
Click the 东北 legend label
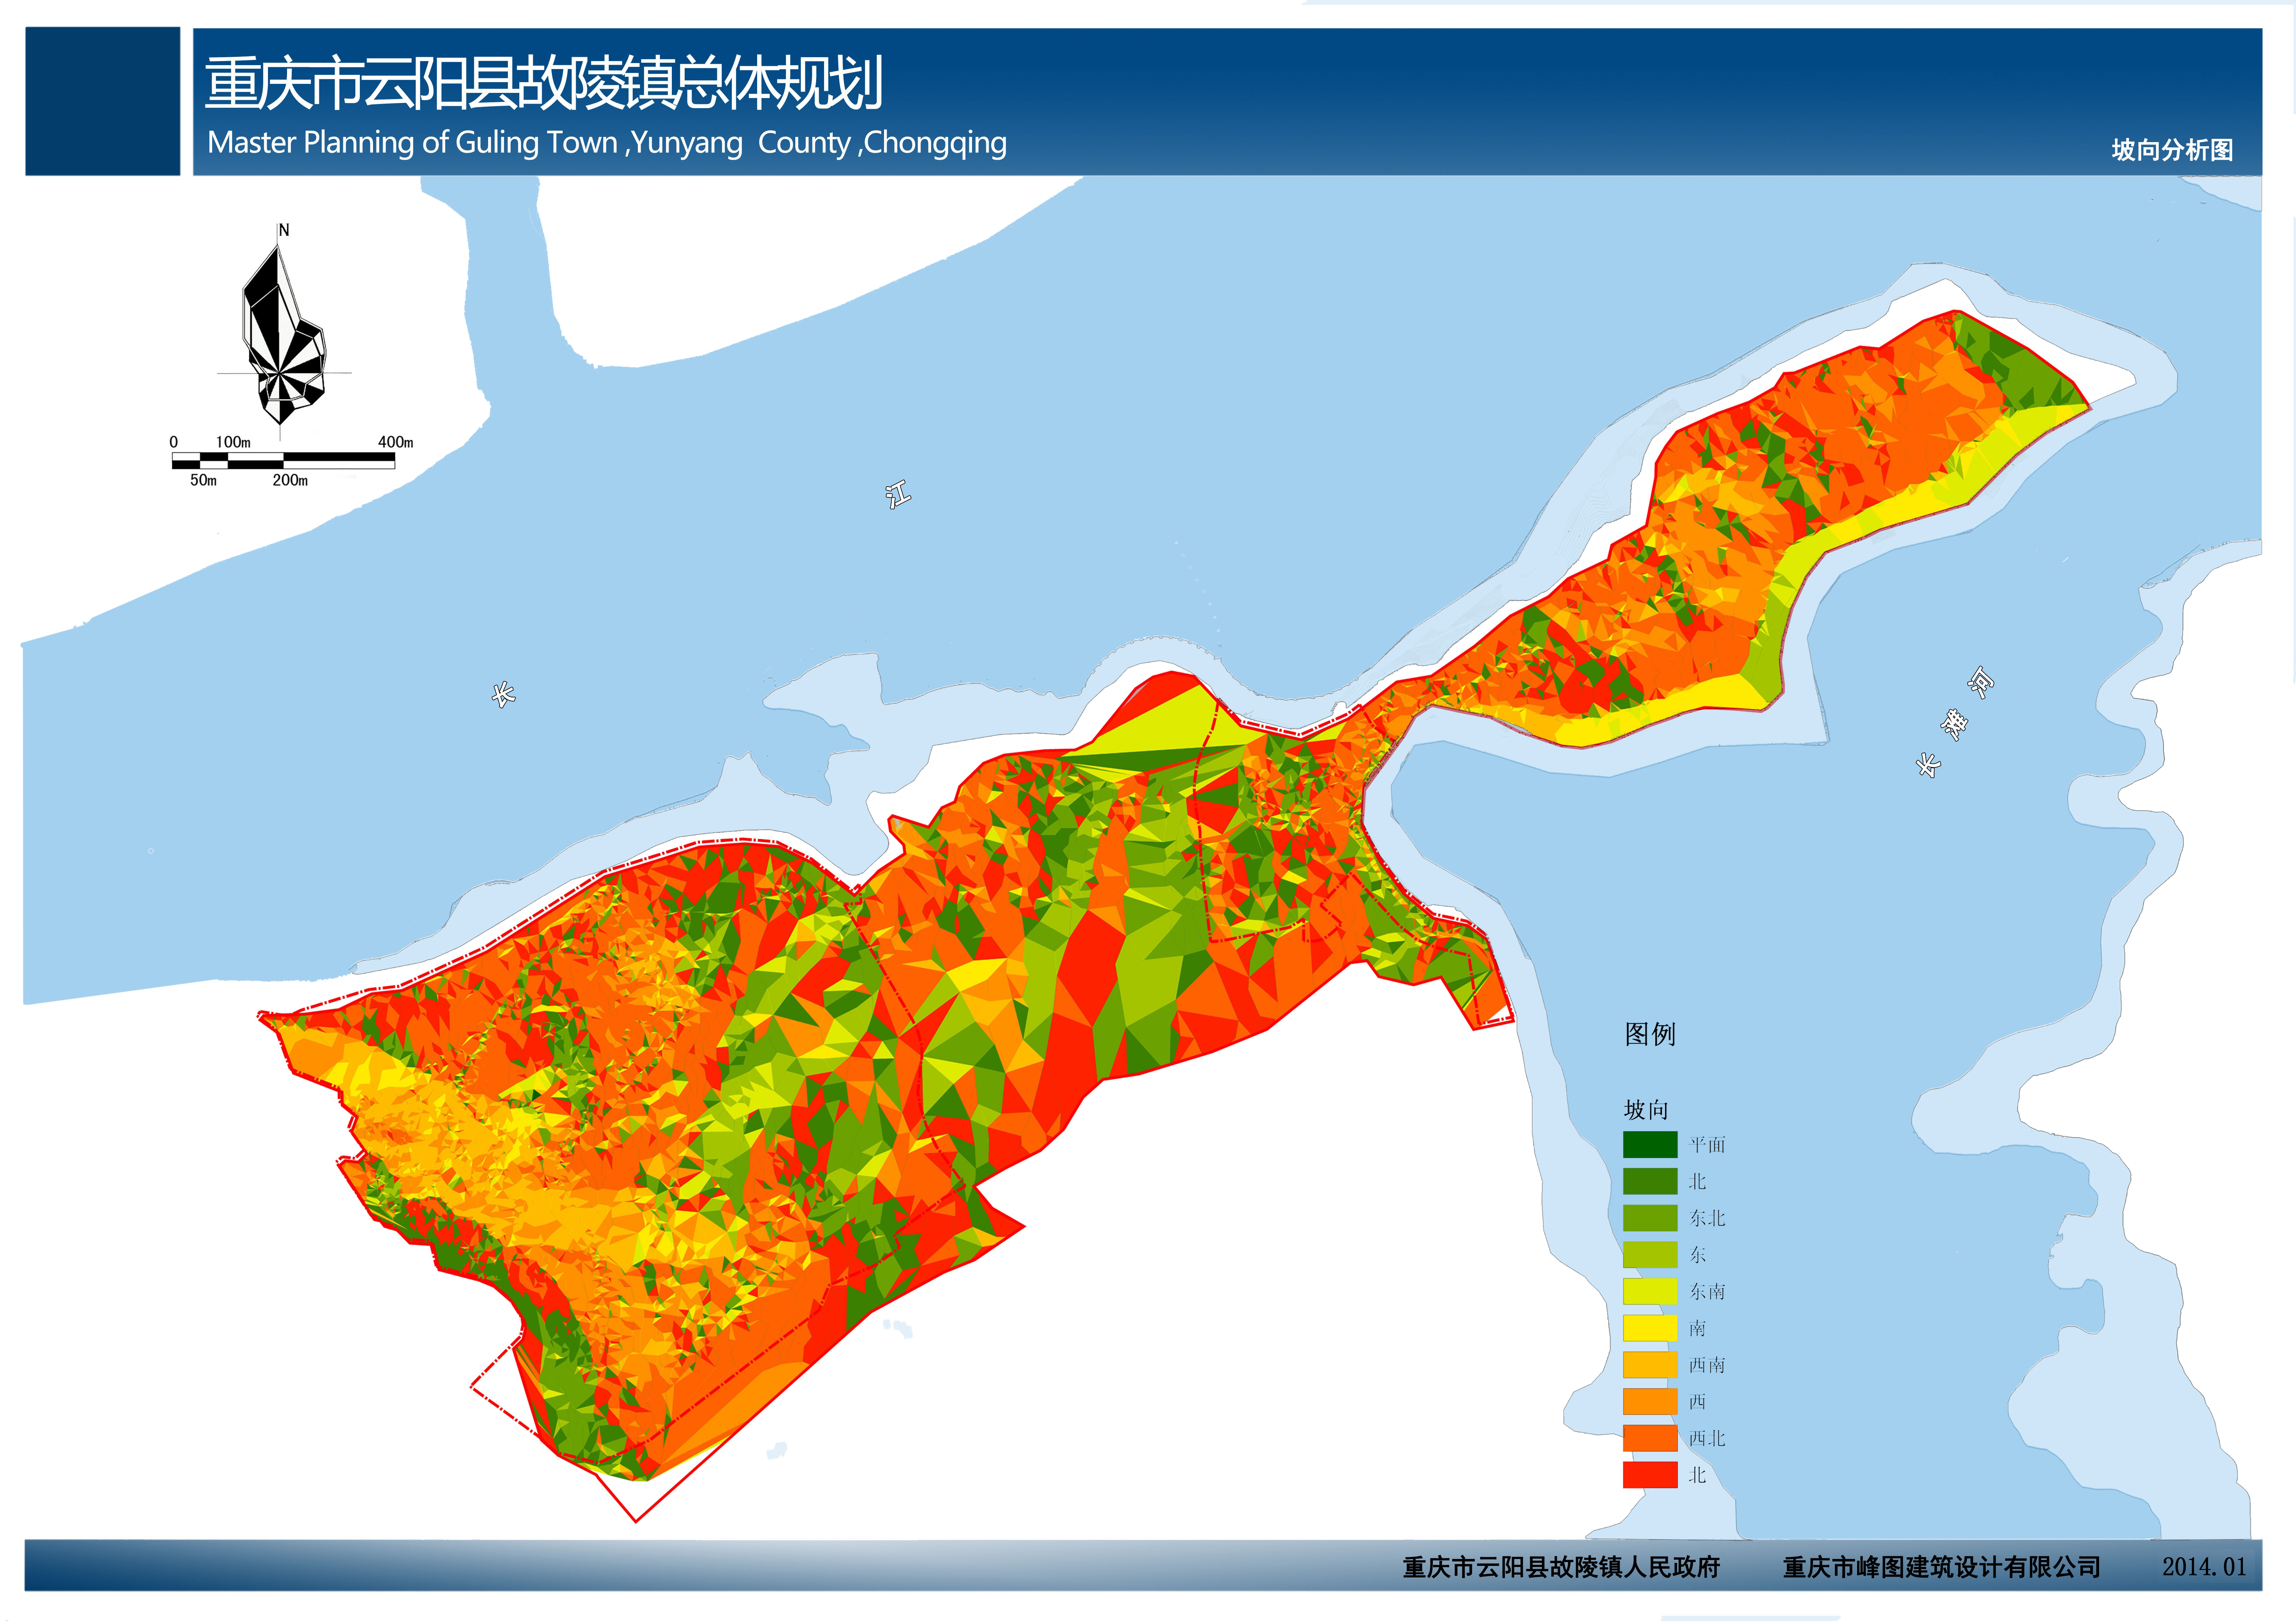[x=1707, y=1218]
